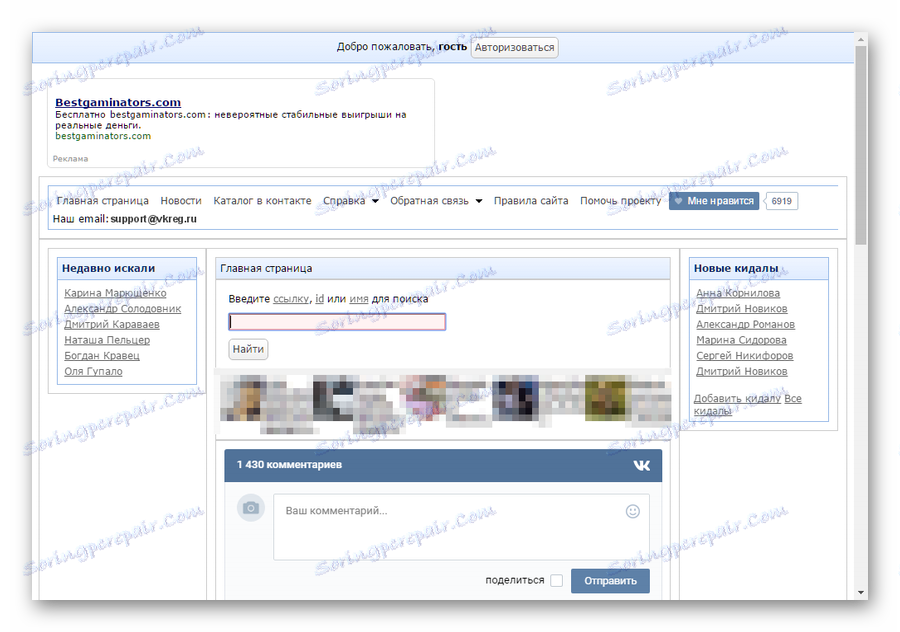Click the Отправить comment button
The image size is (900, 632).
(610, 581)
